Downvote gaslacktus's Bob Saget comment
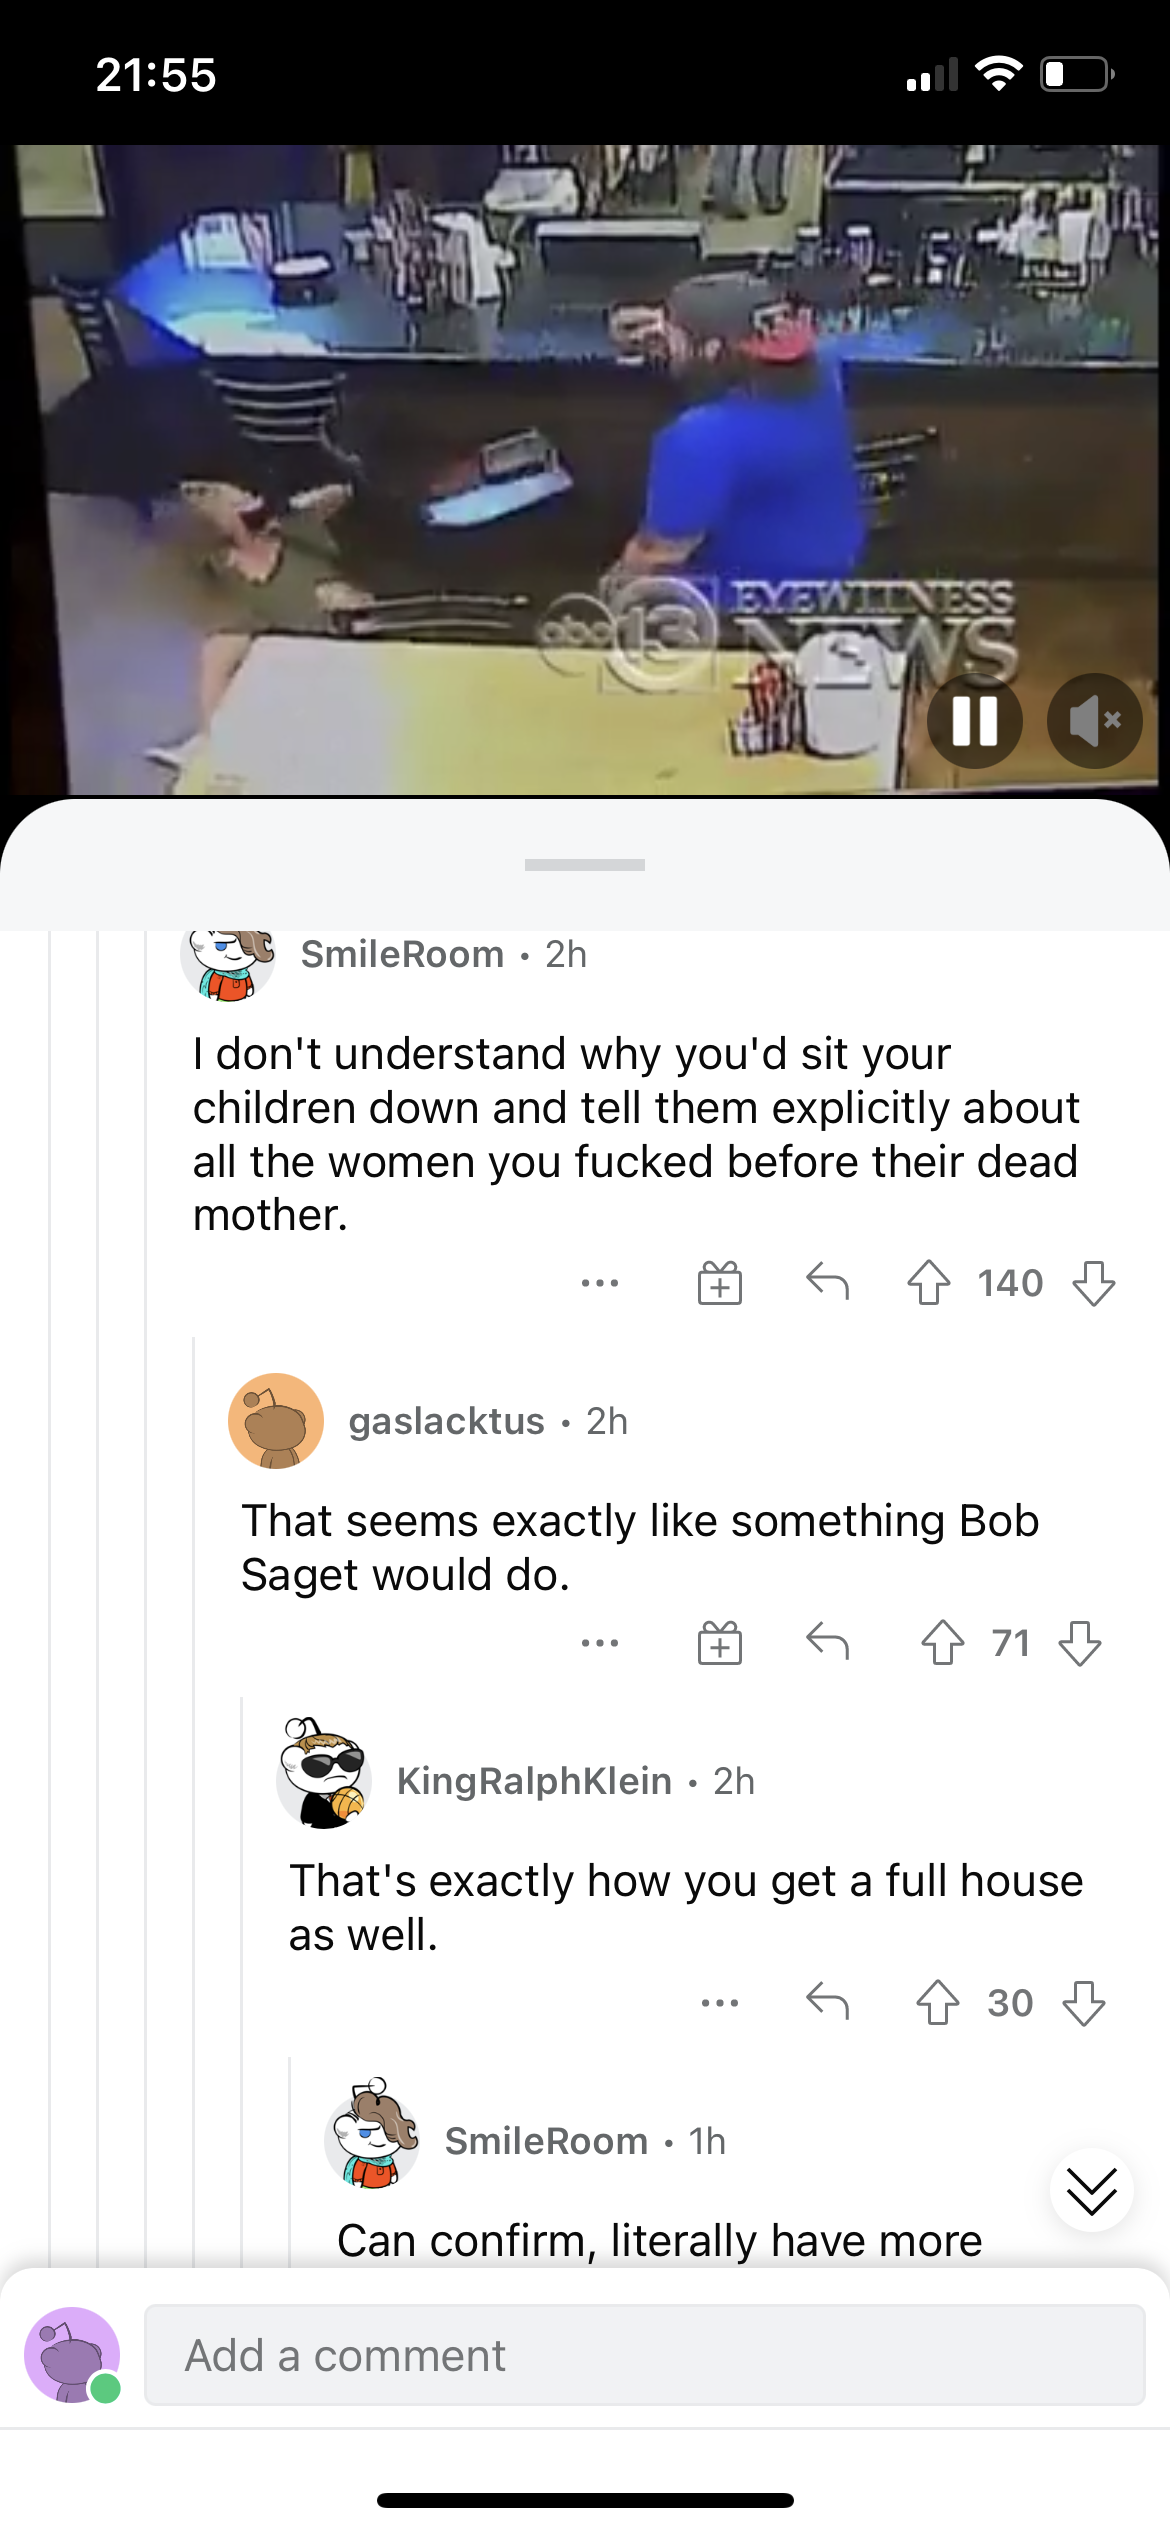Screen dimensions: 1170x2532 coord(1080,1643)
